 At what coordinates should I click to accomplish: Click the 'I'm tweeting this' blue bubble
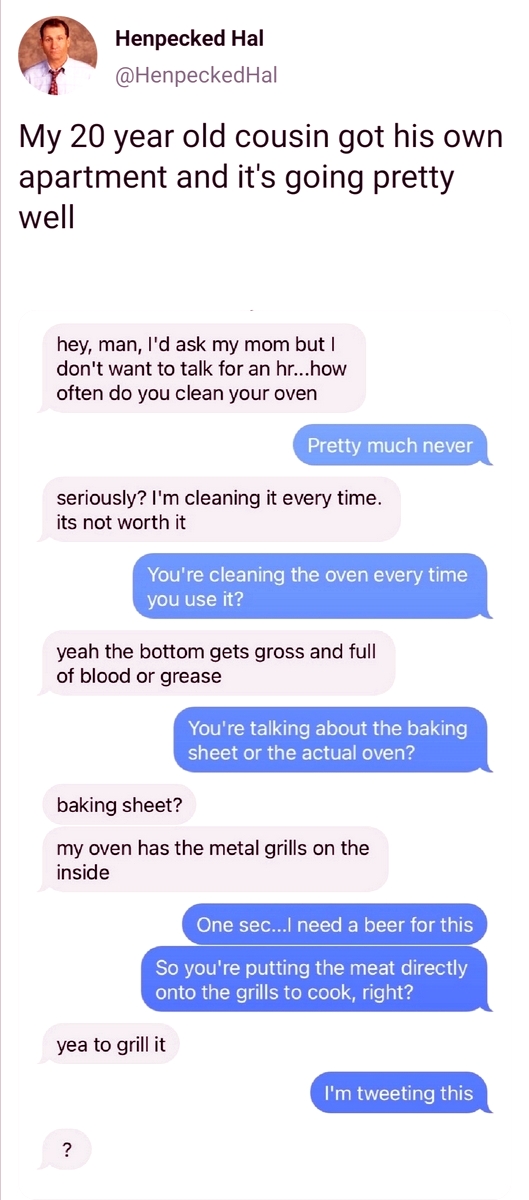pos(400,1093)
